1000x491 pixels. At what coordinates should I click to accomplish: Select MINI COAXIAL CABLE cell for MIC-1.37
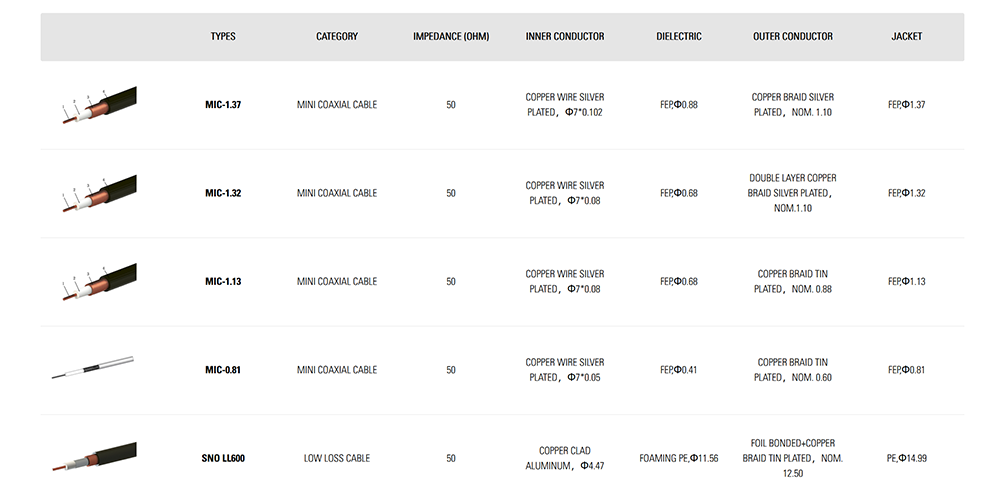pos(337,105)
